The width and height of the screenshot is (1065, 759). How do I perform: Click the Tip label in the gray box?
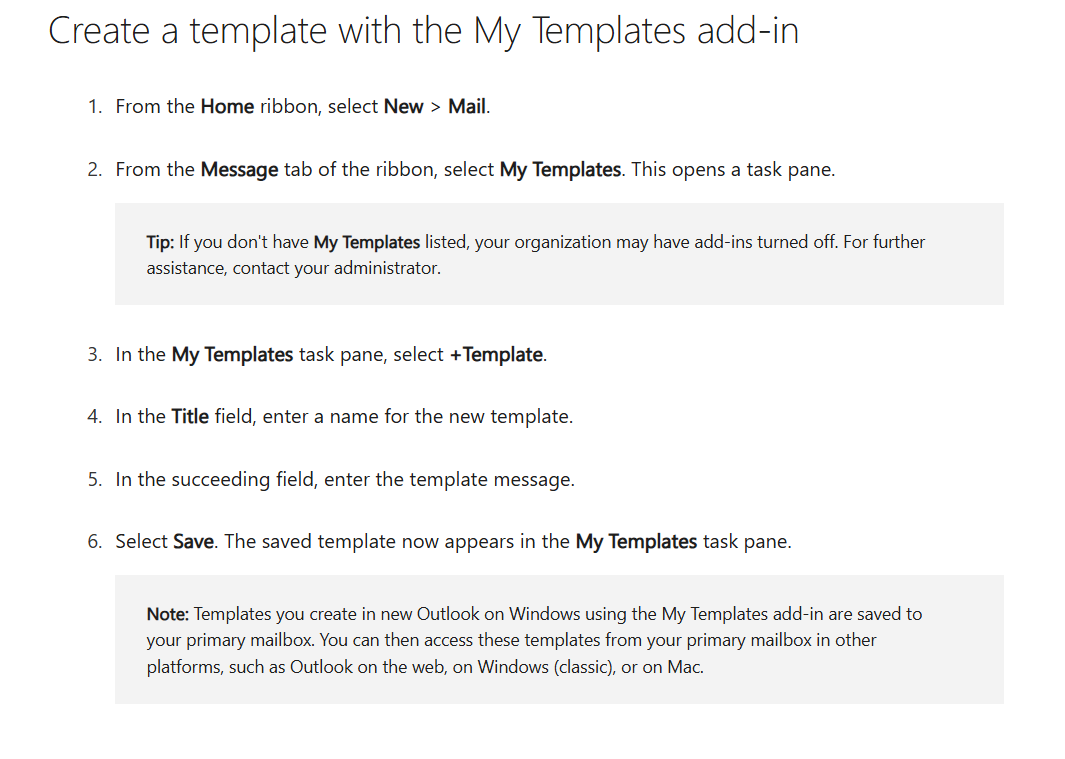[x=160, y=243]
